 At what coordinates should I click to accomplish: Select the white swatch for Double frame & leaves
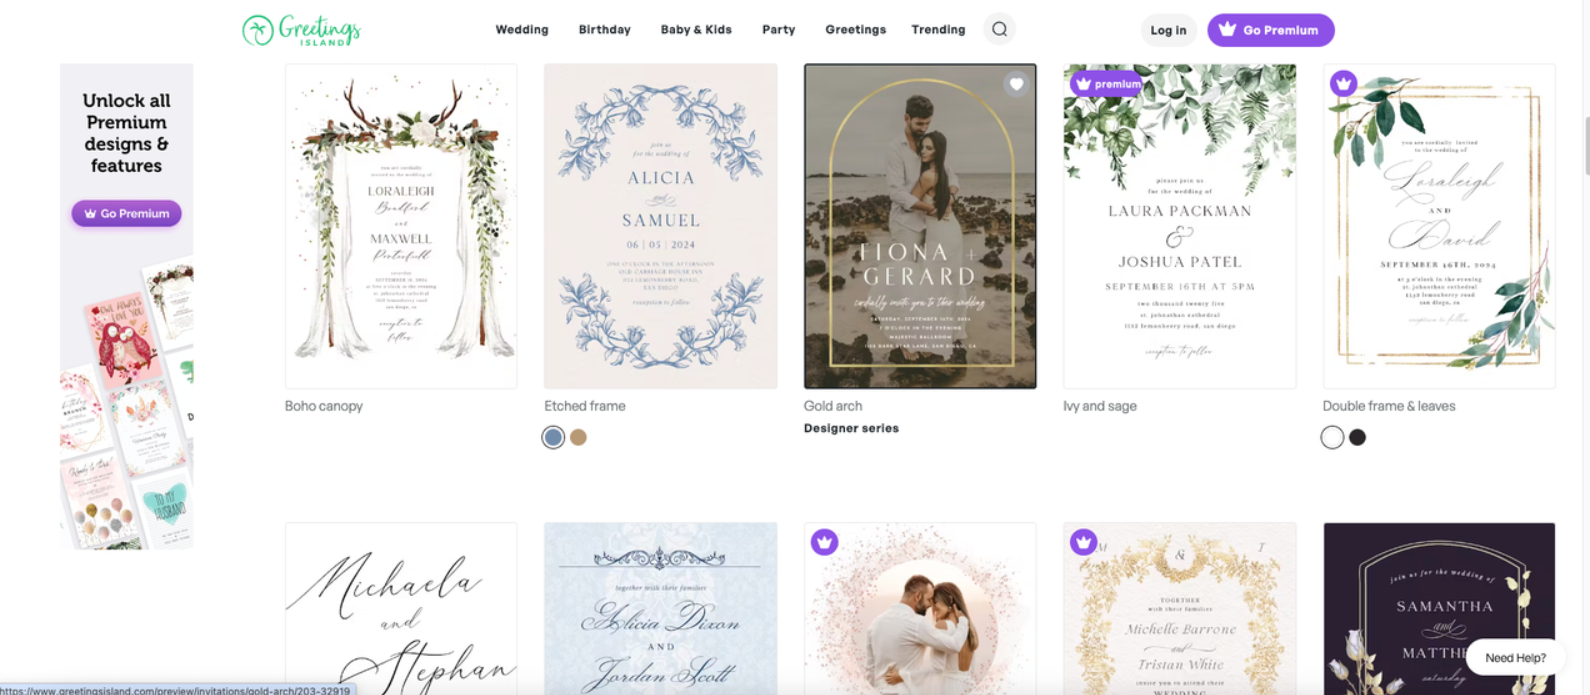click(x=1332, y=437)
